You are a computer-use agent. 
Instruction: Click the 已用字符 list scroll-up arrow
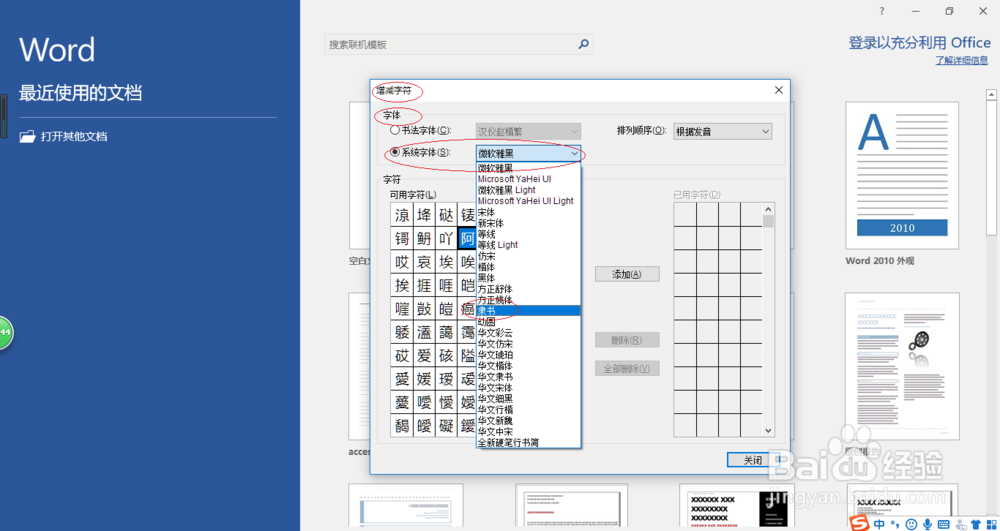click(x=768, y=209)
